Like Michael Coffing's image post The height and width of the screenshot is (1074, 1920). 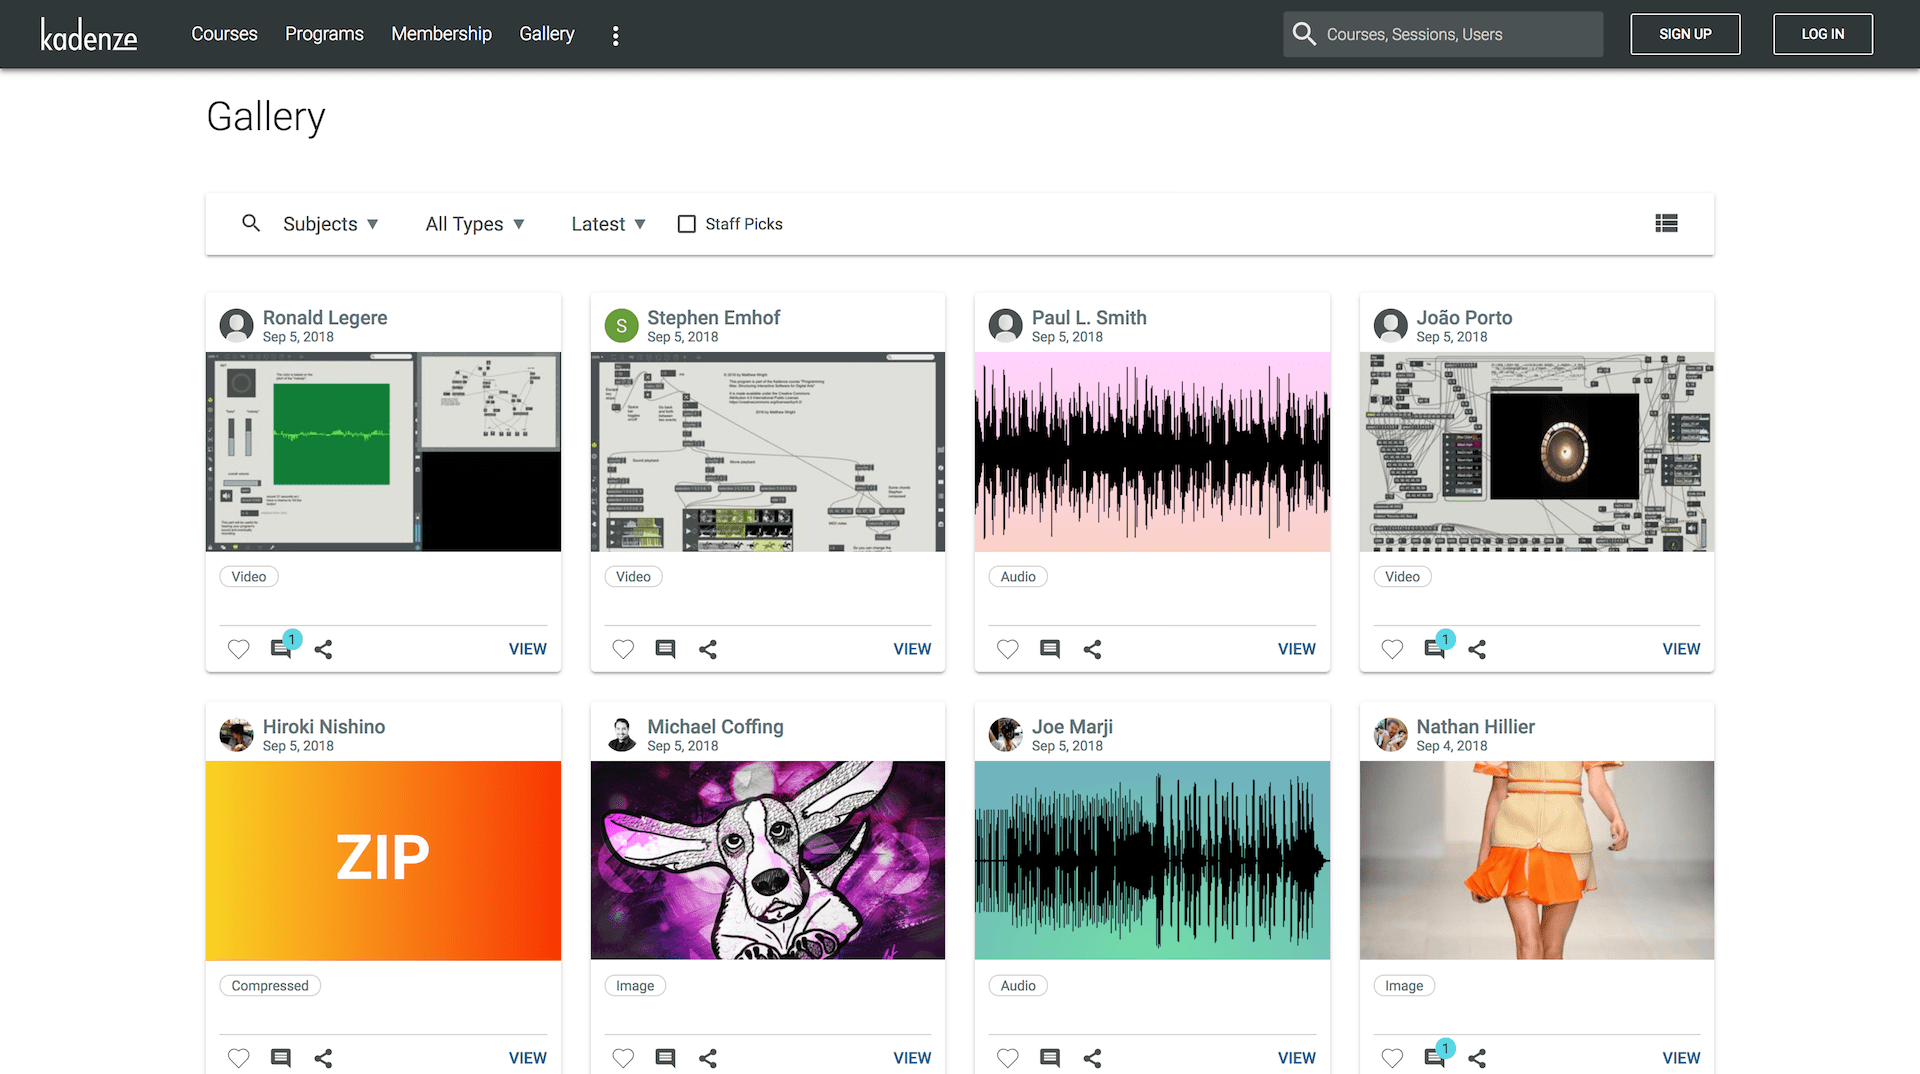[x=623, y=1058]
